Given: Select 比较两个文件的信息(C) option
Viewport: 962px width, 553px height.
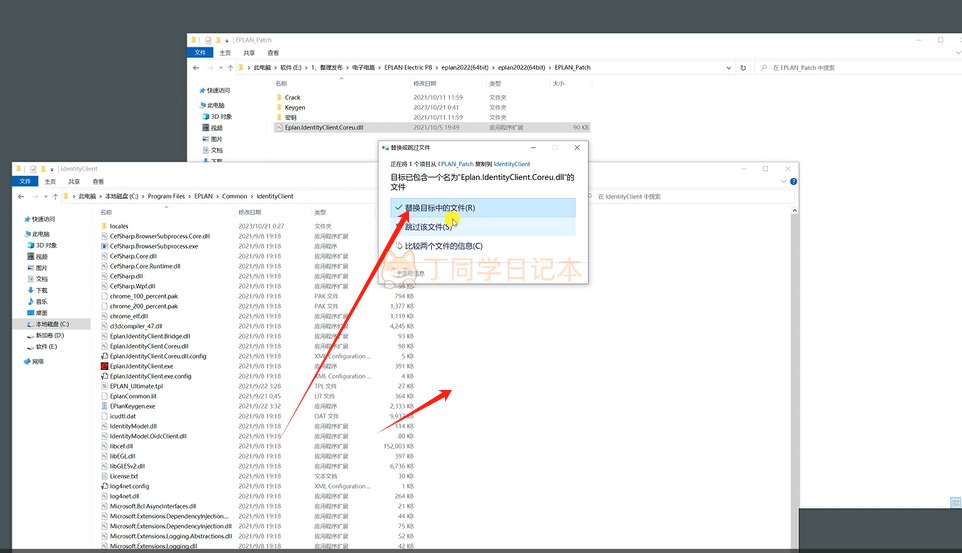Looking at the screenshot, I should click(x=443, y=246).
